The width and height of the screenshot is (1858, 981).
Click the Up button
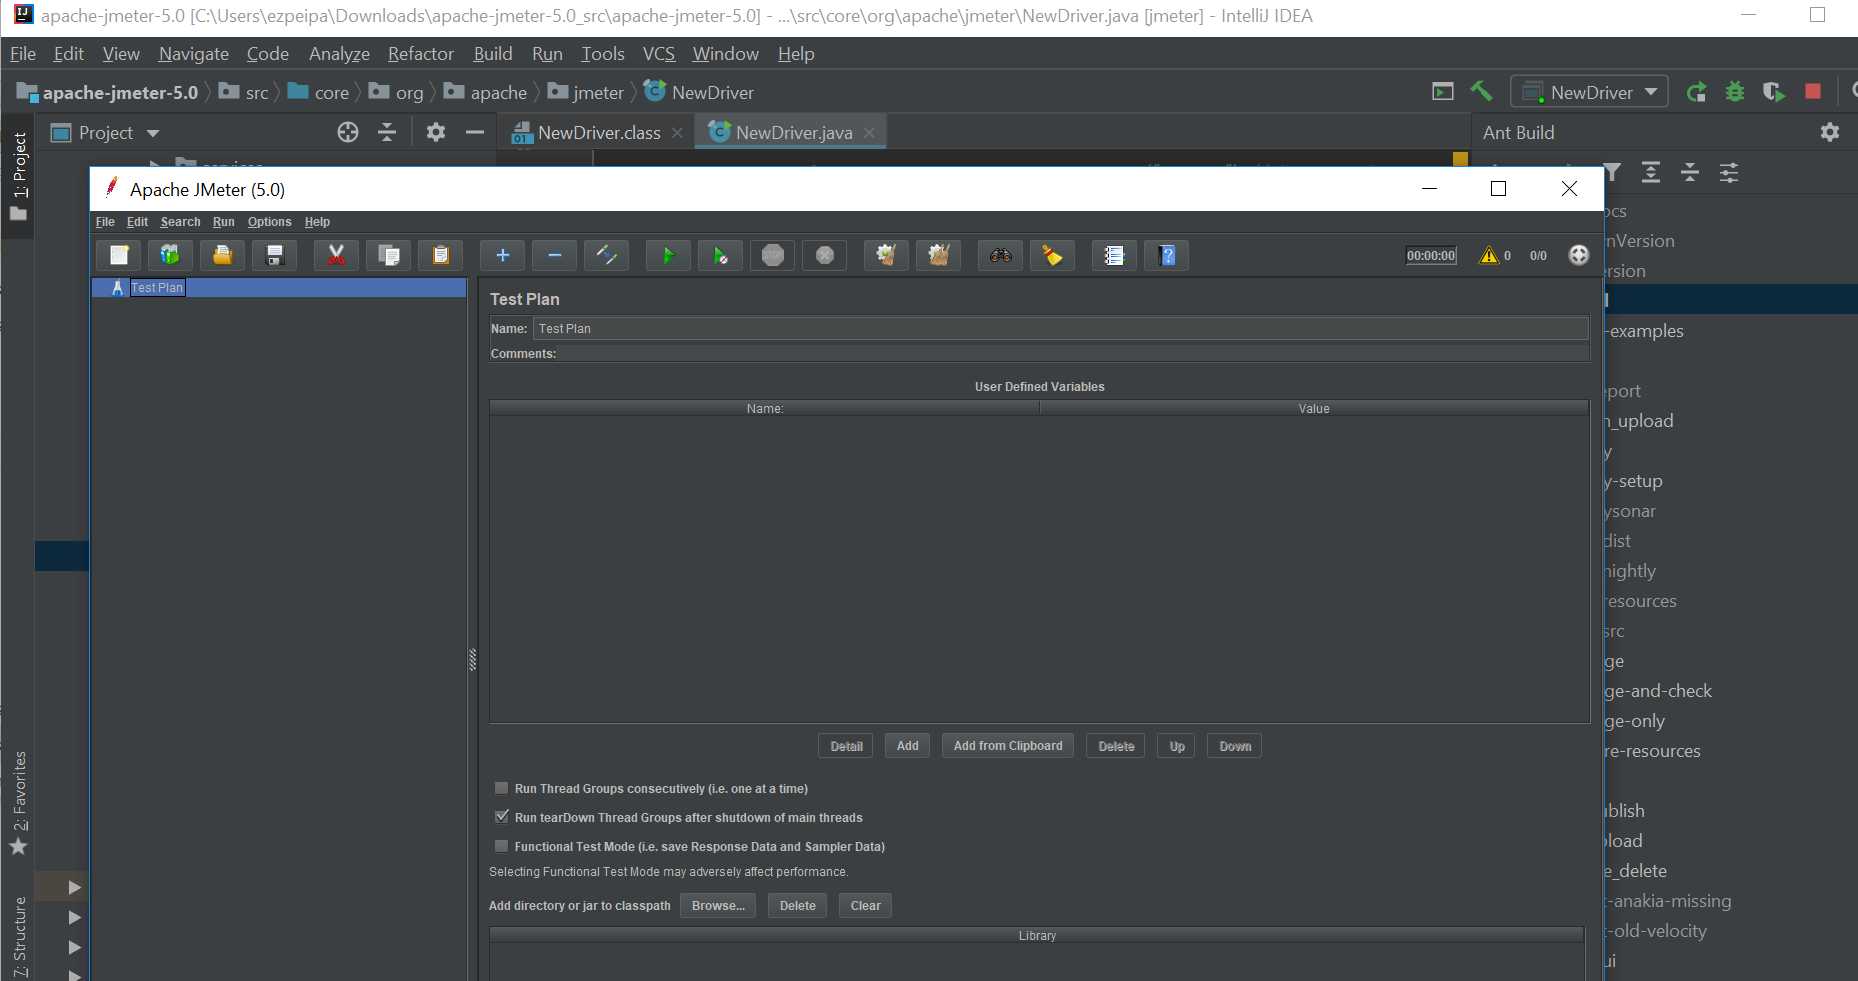[1177, 746]
